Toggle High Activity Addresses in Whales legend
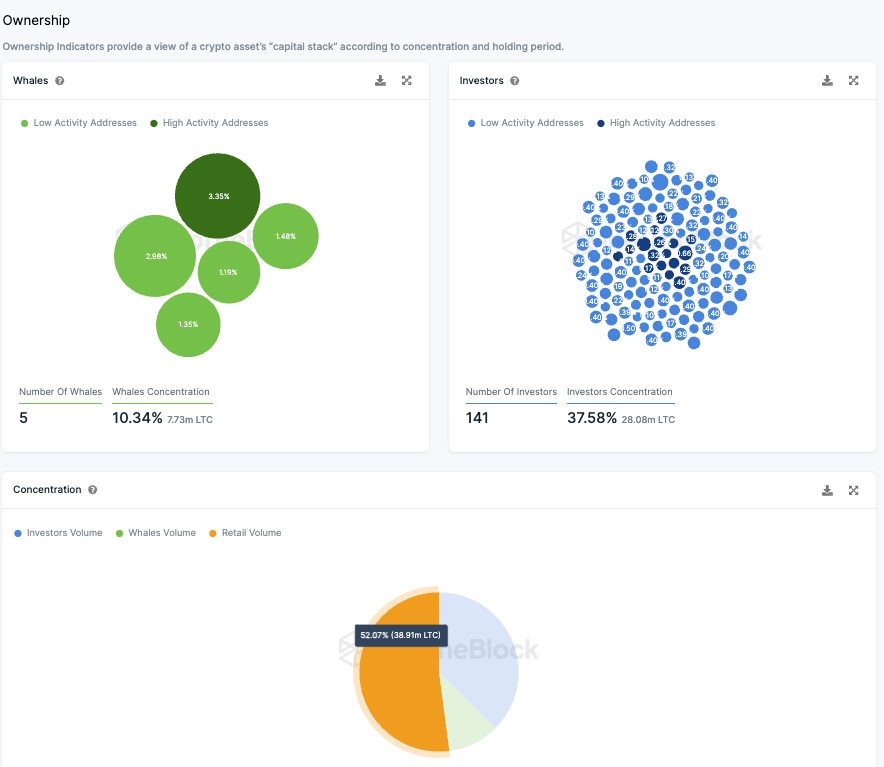Image resolution: width=884 pixels, height=767 pixels. (209, 123)
